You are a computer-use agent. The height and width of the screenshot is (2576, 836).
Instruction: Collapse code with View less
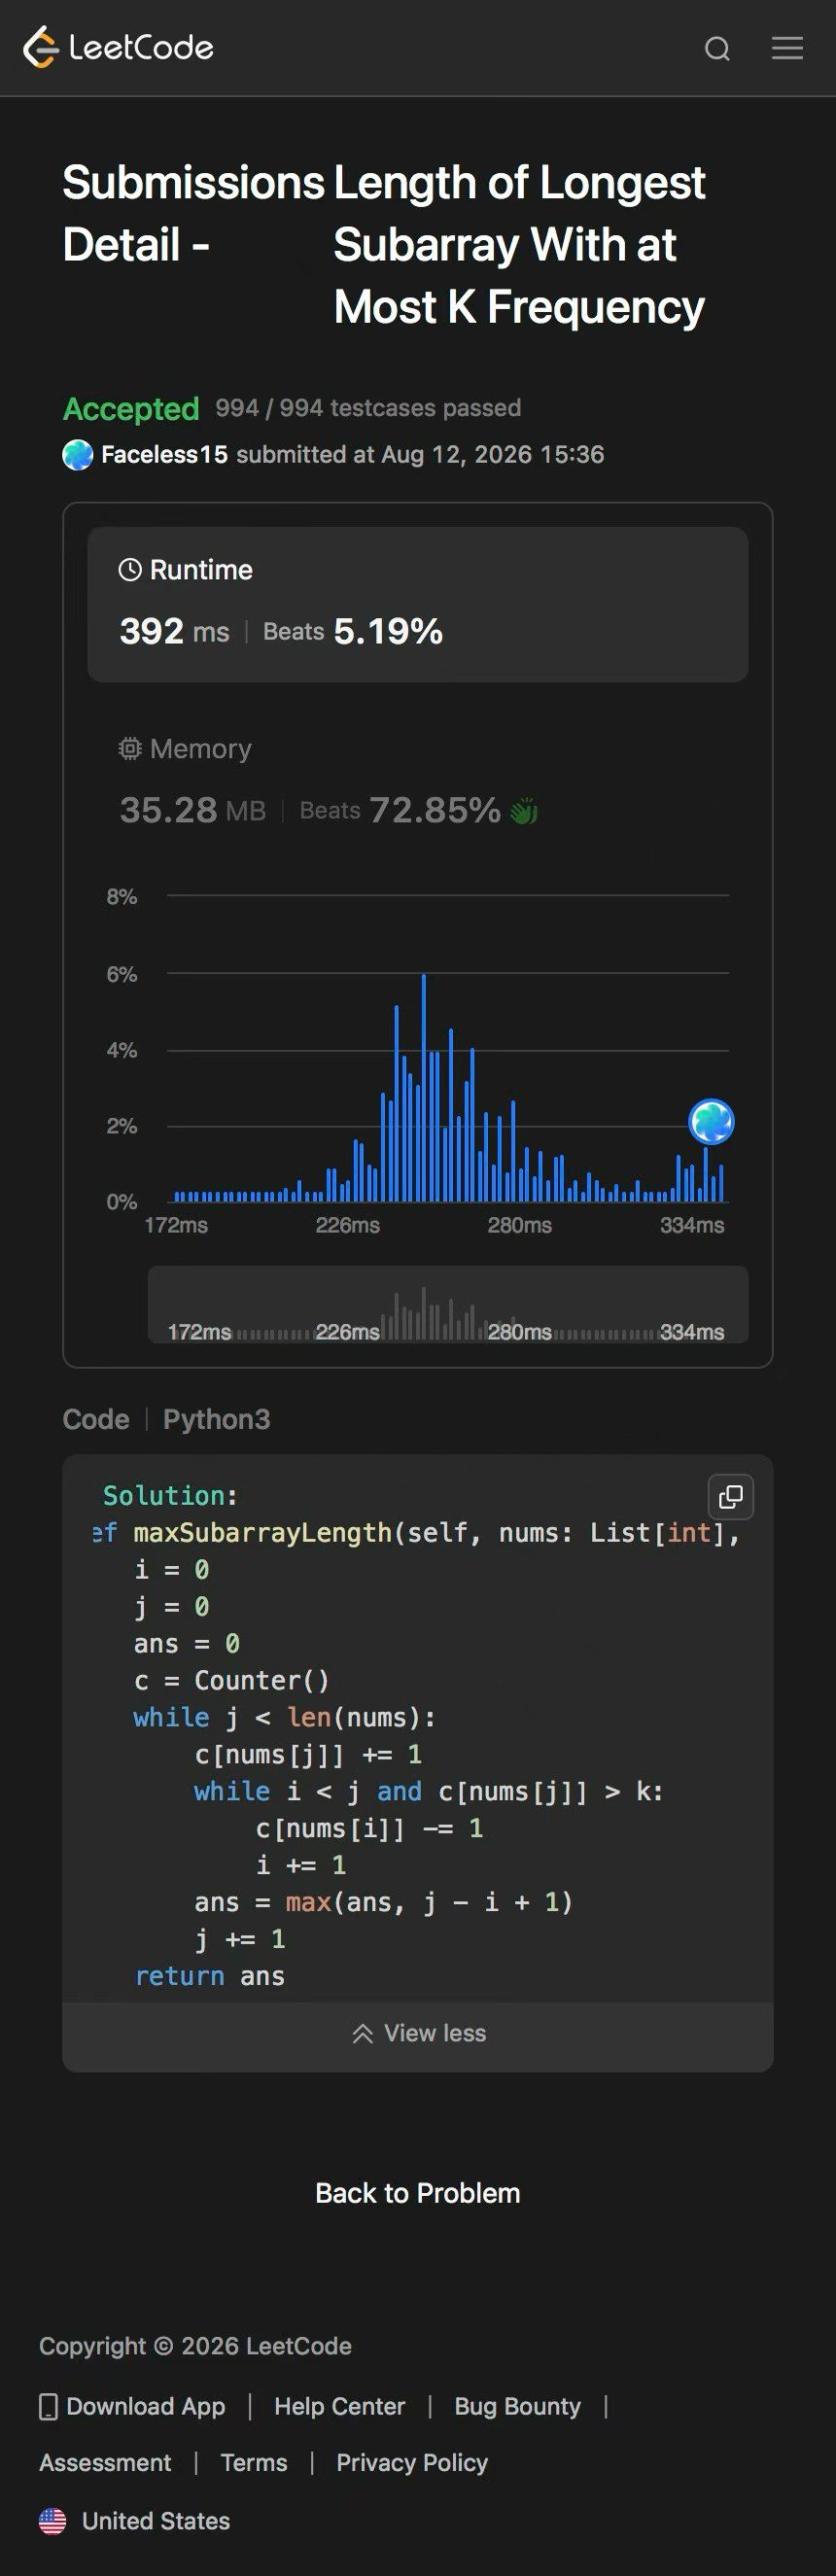point(418,2033)
